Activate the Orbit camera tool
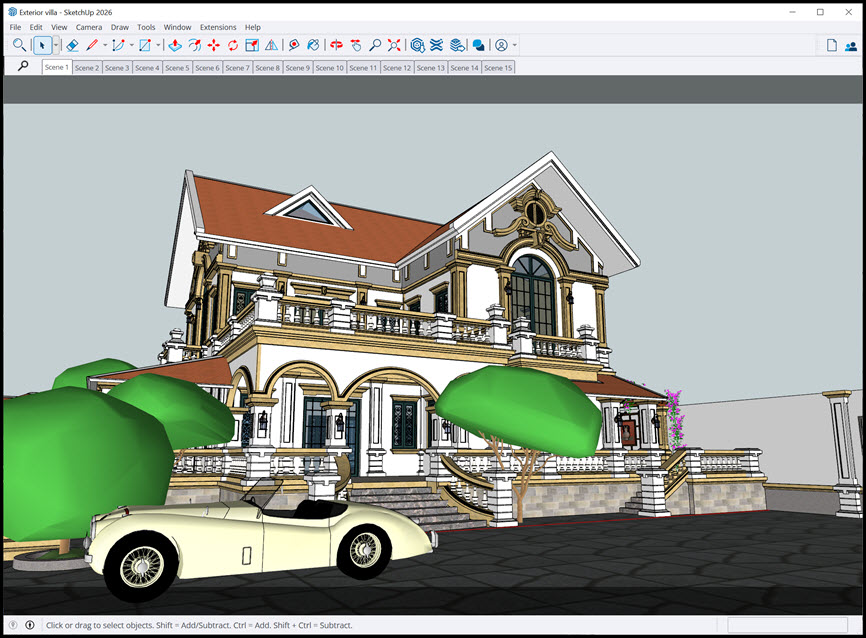This screenshot has width=866, height=638. click(x=336, y=45)
